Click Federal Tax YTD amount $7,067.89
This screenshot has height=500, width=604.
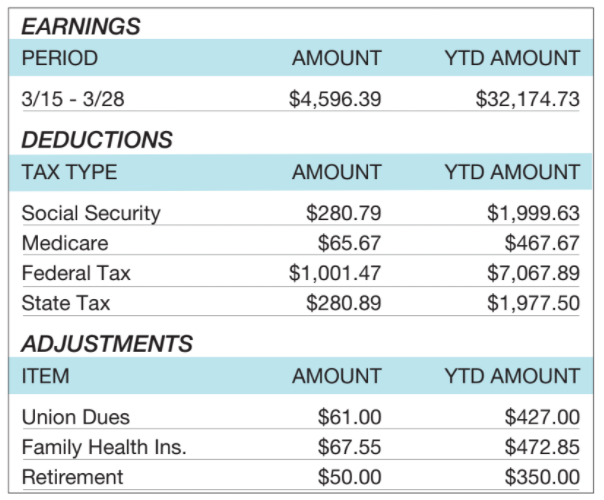pos(533,273)
